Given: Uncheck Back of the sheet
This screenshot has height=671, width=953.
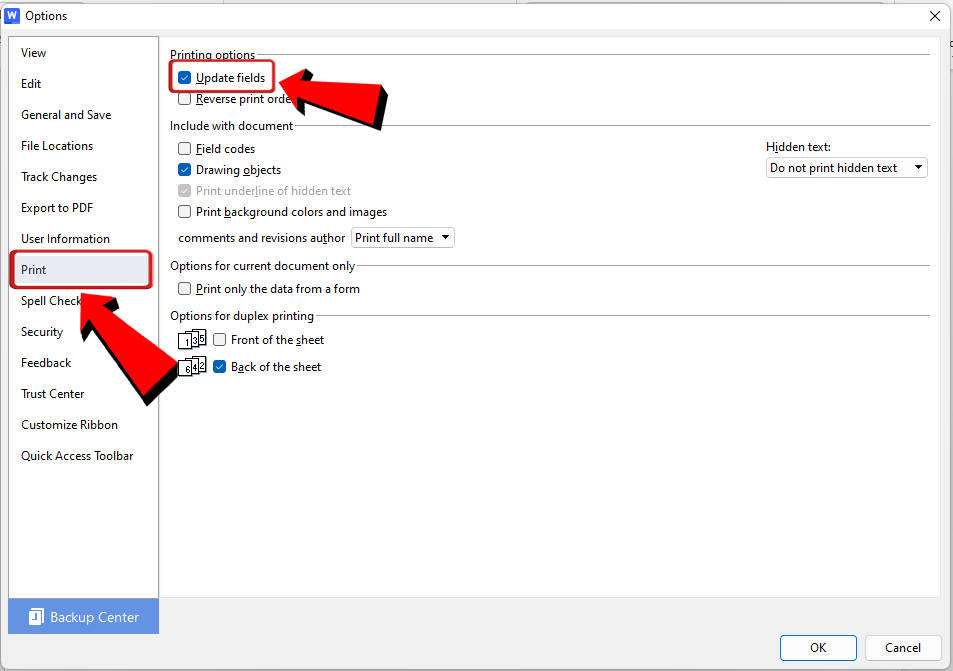Looking at the screenshot, I should pyautogui.click(x=219, y=366).
